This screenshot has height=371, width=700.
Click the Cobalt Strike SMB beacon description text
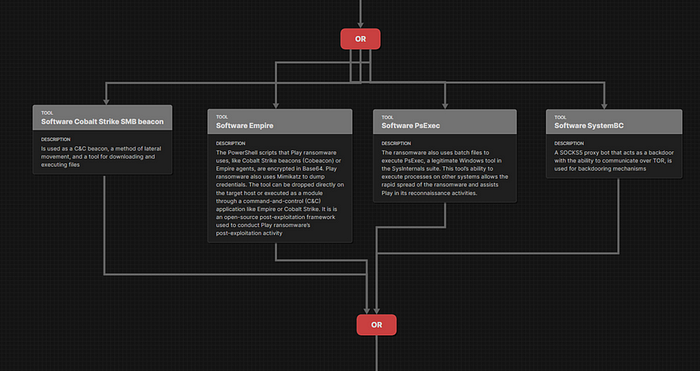101,157
